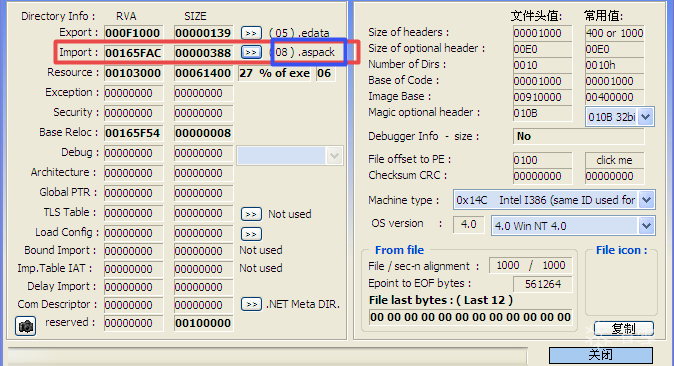
Task: Select the File offset to PE value 0100
Action: [542, 160]
